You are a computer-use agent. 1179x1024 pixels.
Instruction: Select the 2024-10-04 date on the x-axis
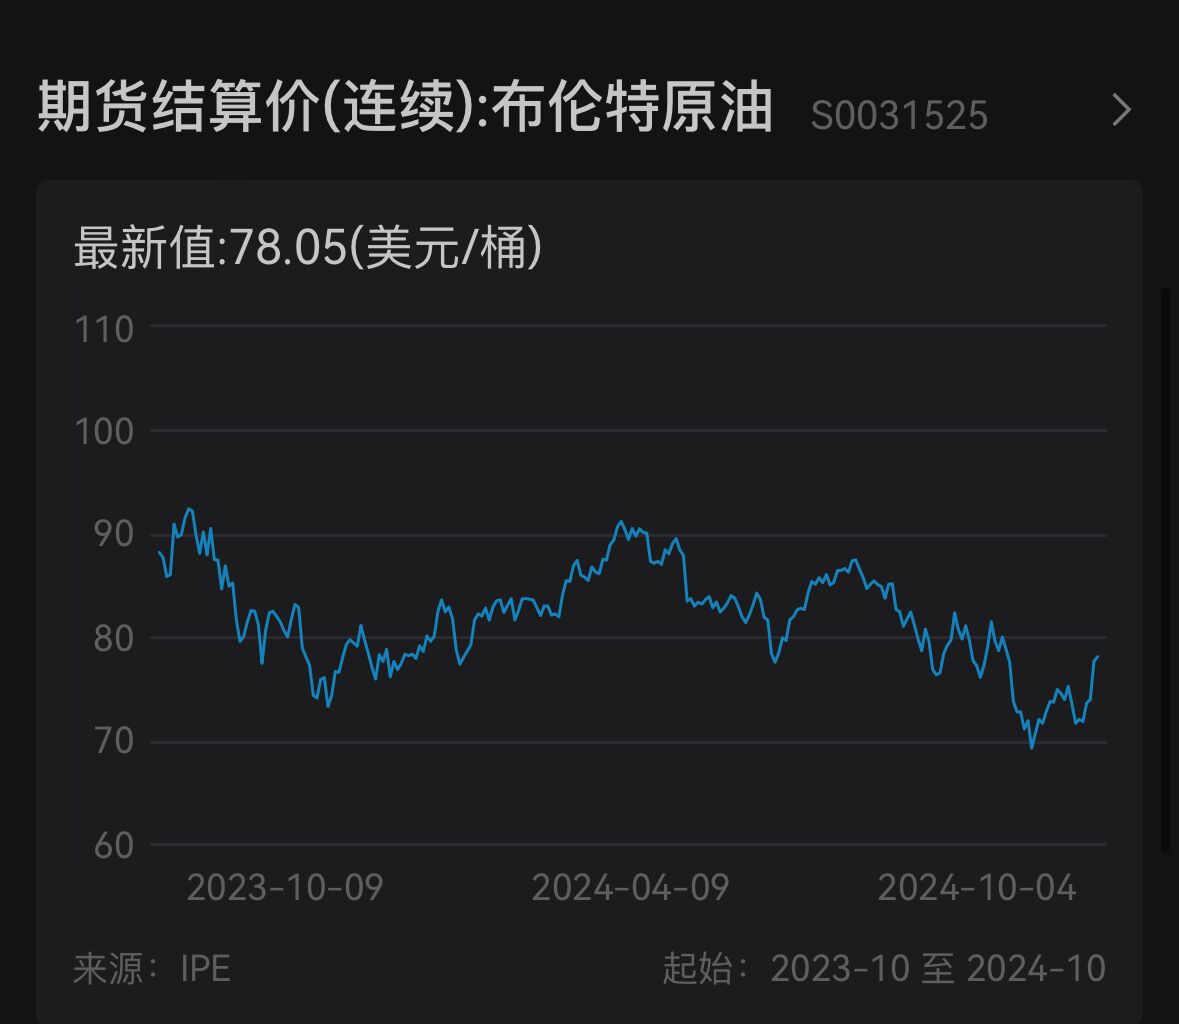[x=976, y=888]
